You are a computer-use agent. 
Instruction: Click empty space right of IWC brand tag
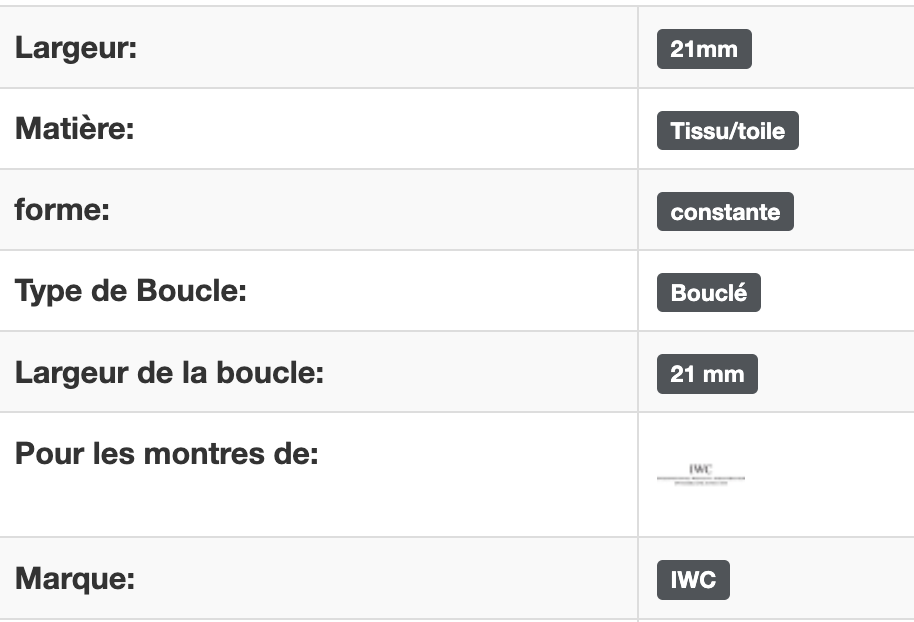point(822,580)
